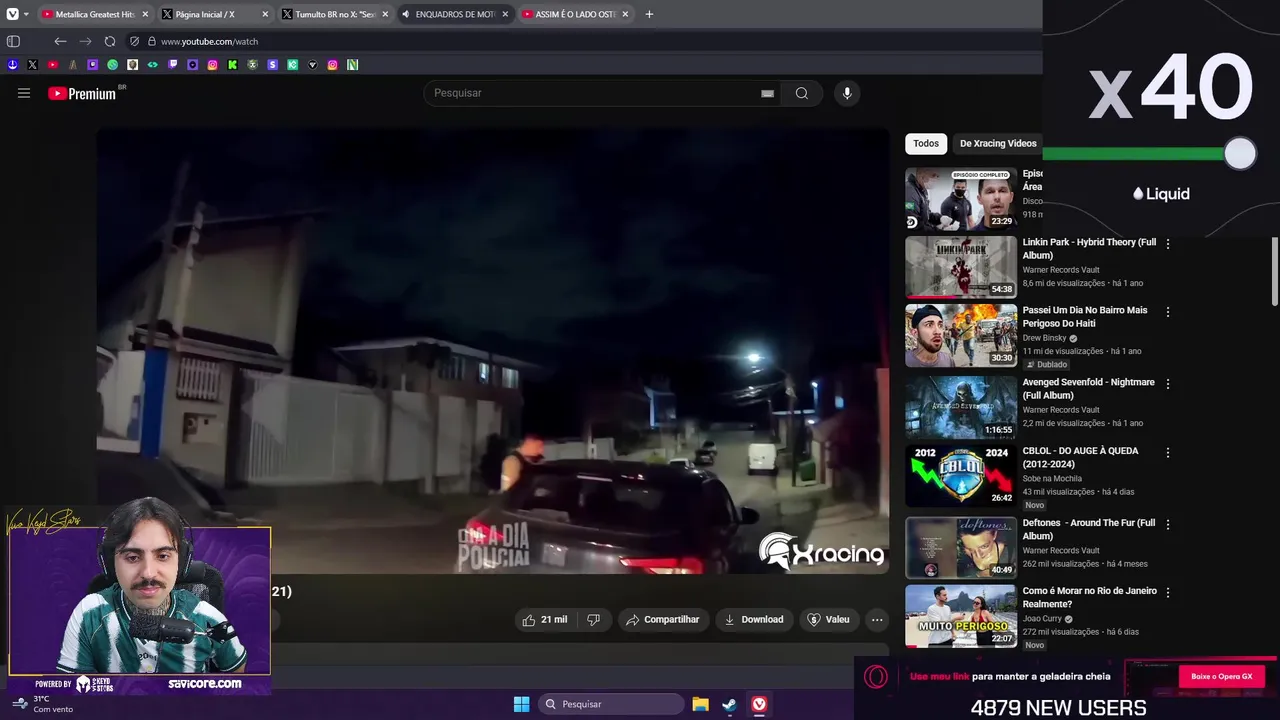Click the Download button
Screen dimensions: 1280x720
(754, 620)
